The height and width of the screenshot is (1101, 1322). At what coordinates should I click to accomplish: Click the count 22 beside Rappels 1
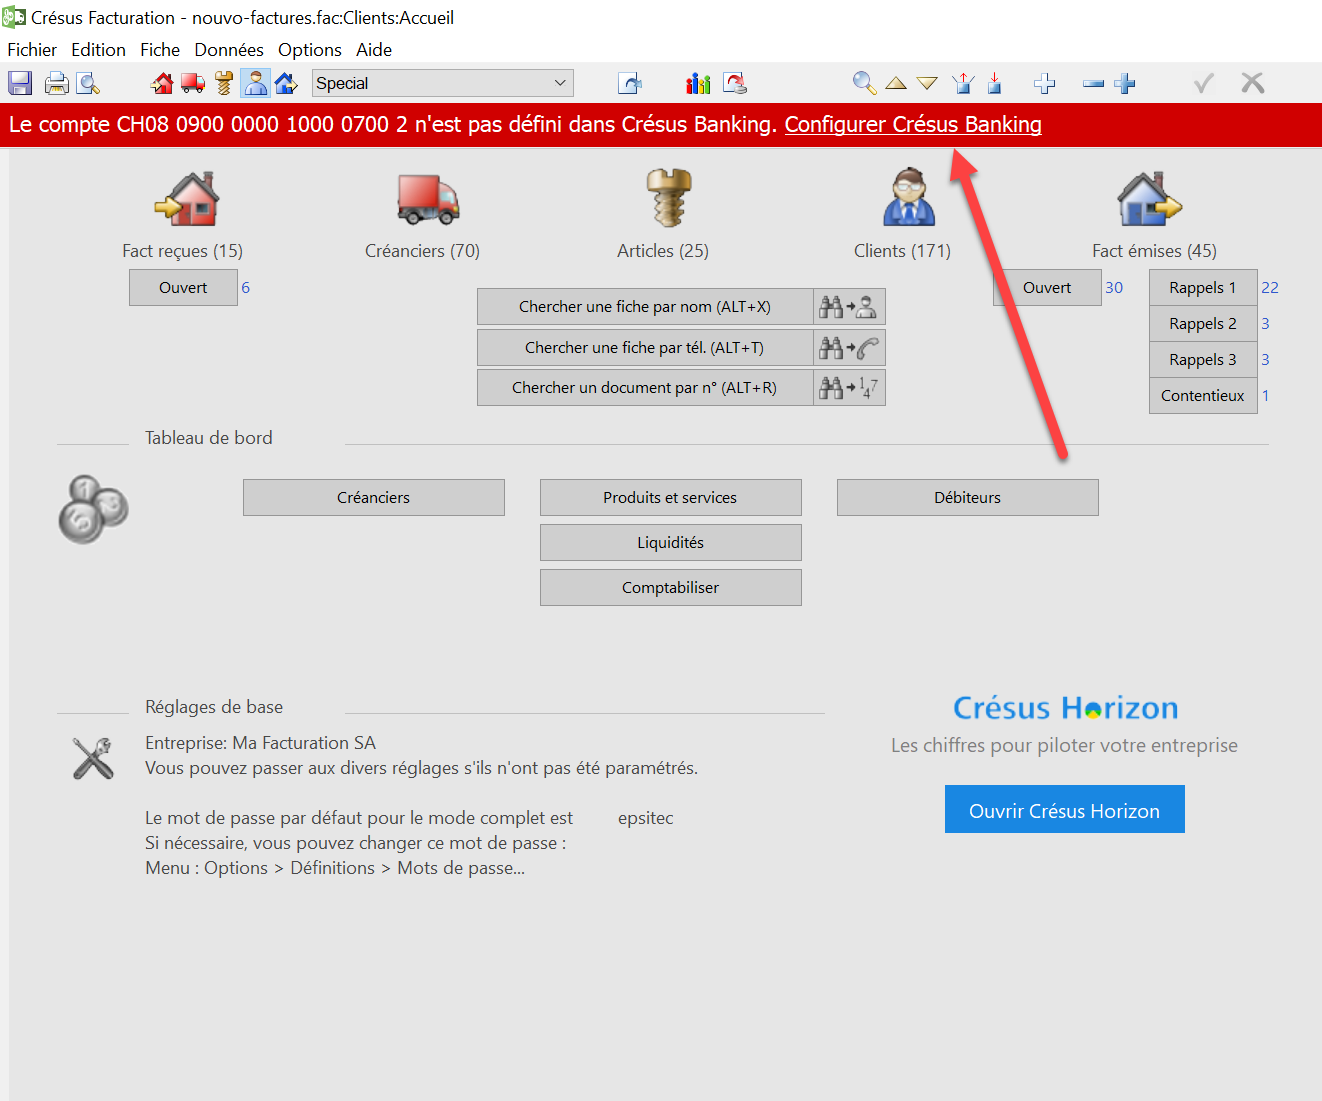coord(1270,288)
